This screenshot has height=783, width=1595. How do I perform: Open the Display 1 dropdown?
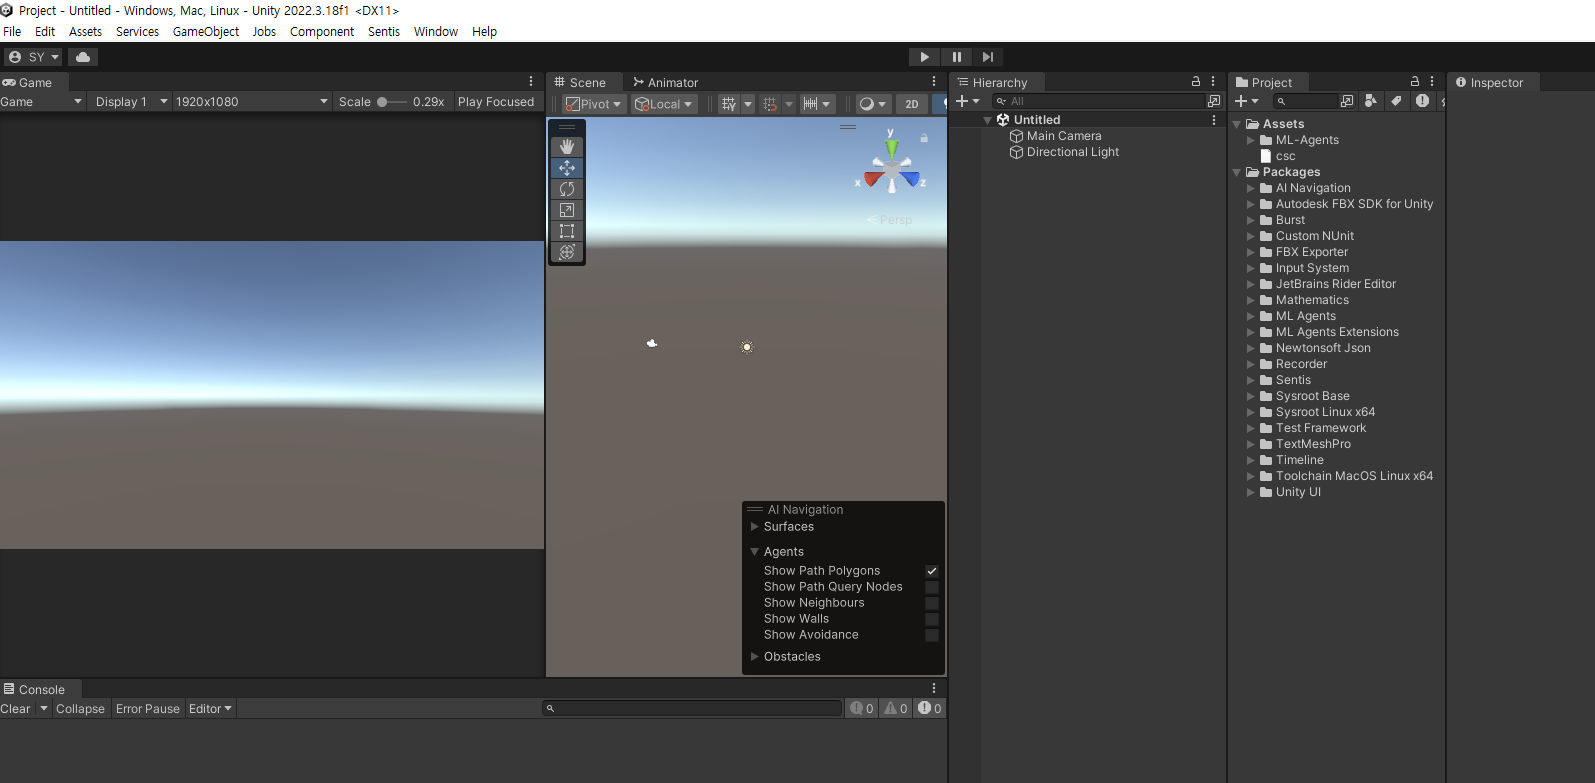tap(129, 102)
